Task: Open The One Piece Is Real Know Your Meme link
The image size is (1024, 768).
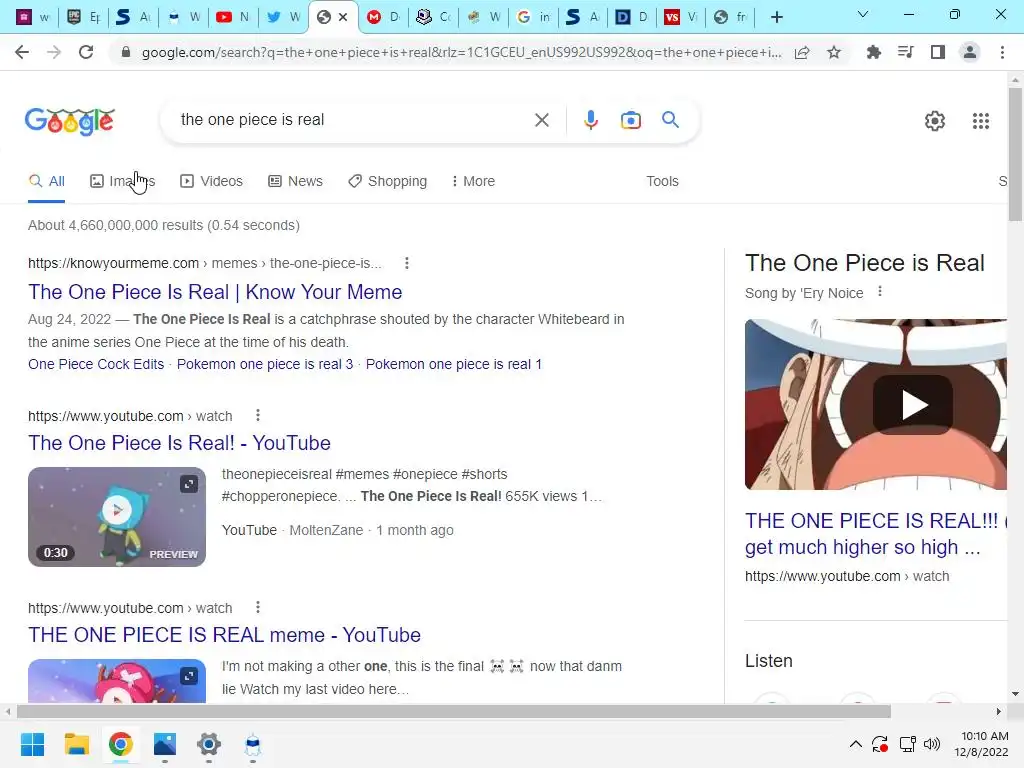Action: pyautogui.click(x=215, y=292)
